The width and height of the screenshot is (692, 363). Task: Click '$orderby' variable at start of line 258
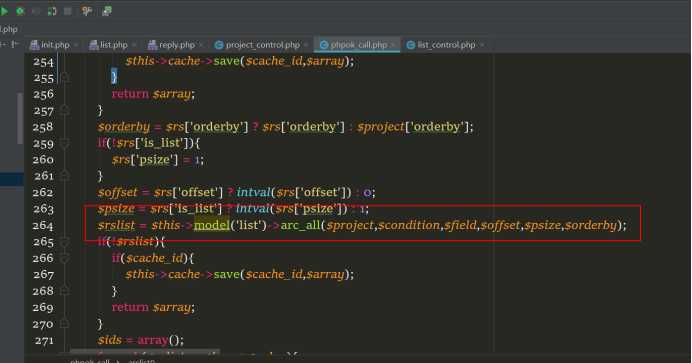click(x=124, y=127)
